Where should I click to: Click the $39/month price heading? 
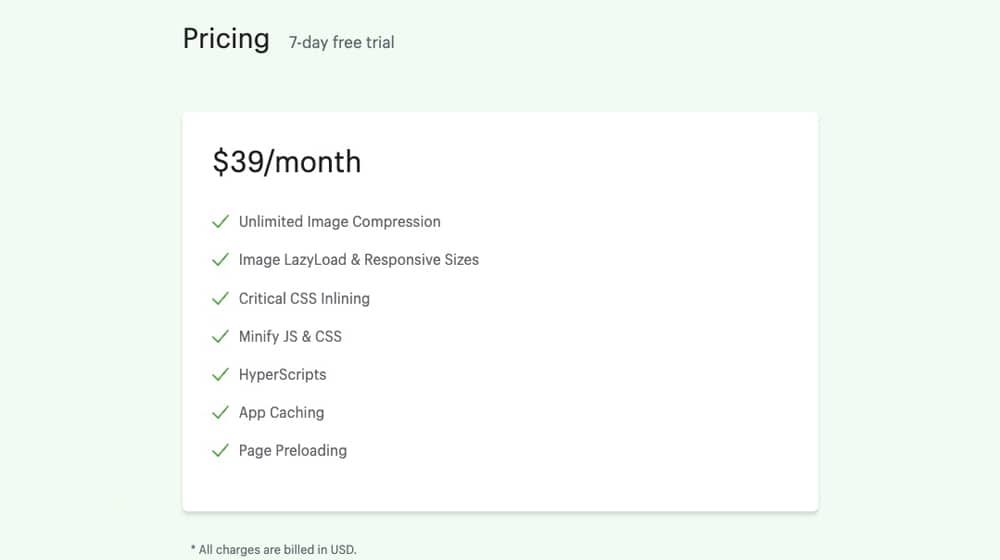click(287, 161)
